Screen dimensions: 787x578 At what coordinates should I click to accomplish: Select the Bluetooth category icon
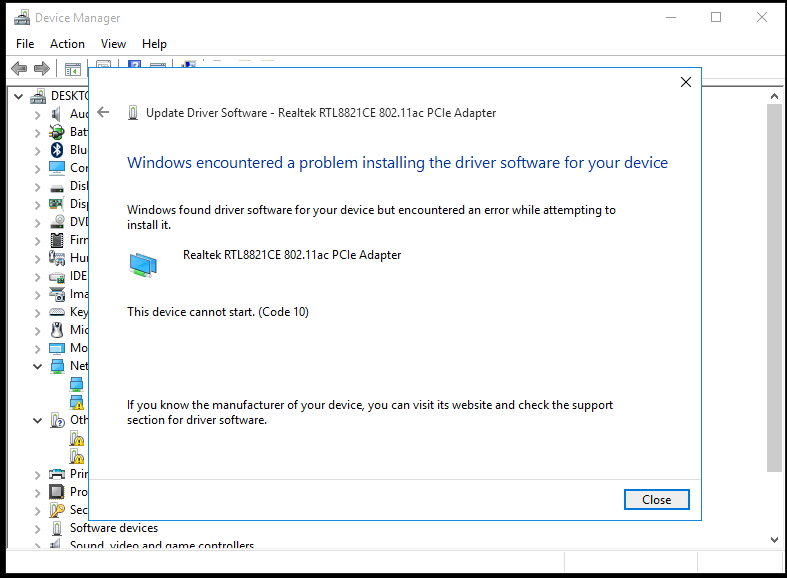[x=57, y=150]
